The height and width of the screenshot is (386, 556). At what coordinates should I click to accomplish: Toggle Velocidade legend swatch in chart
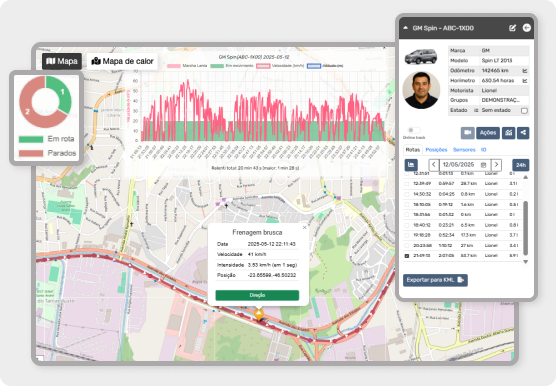pos(263,66)
